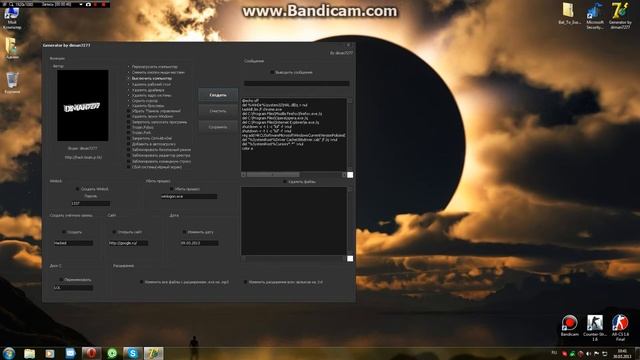Switch to Generator app taskbar button
This screenshot has height=360, width=640.
coord(153,353)
